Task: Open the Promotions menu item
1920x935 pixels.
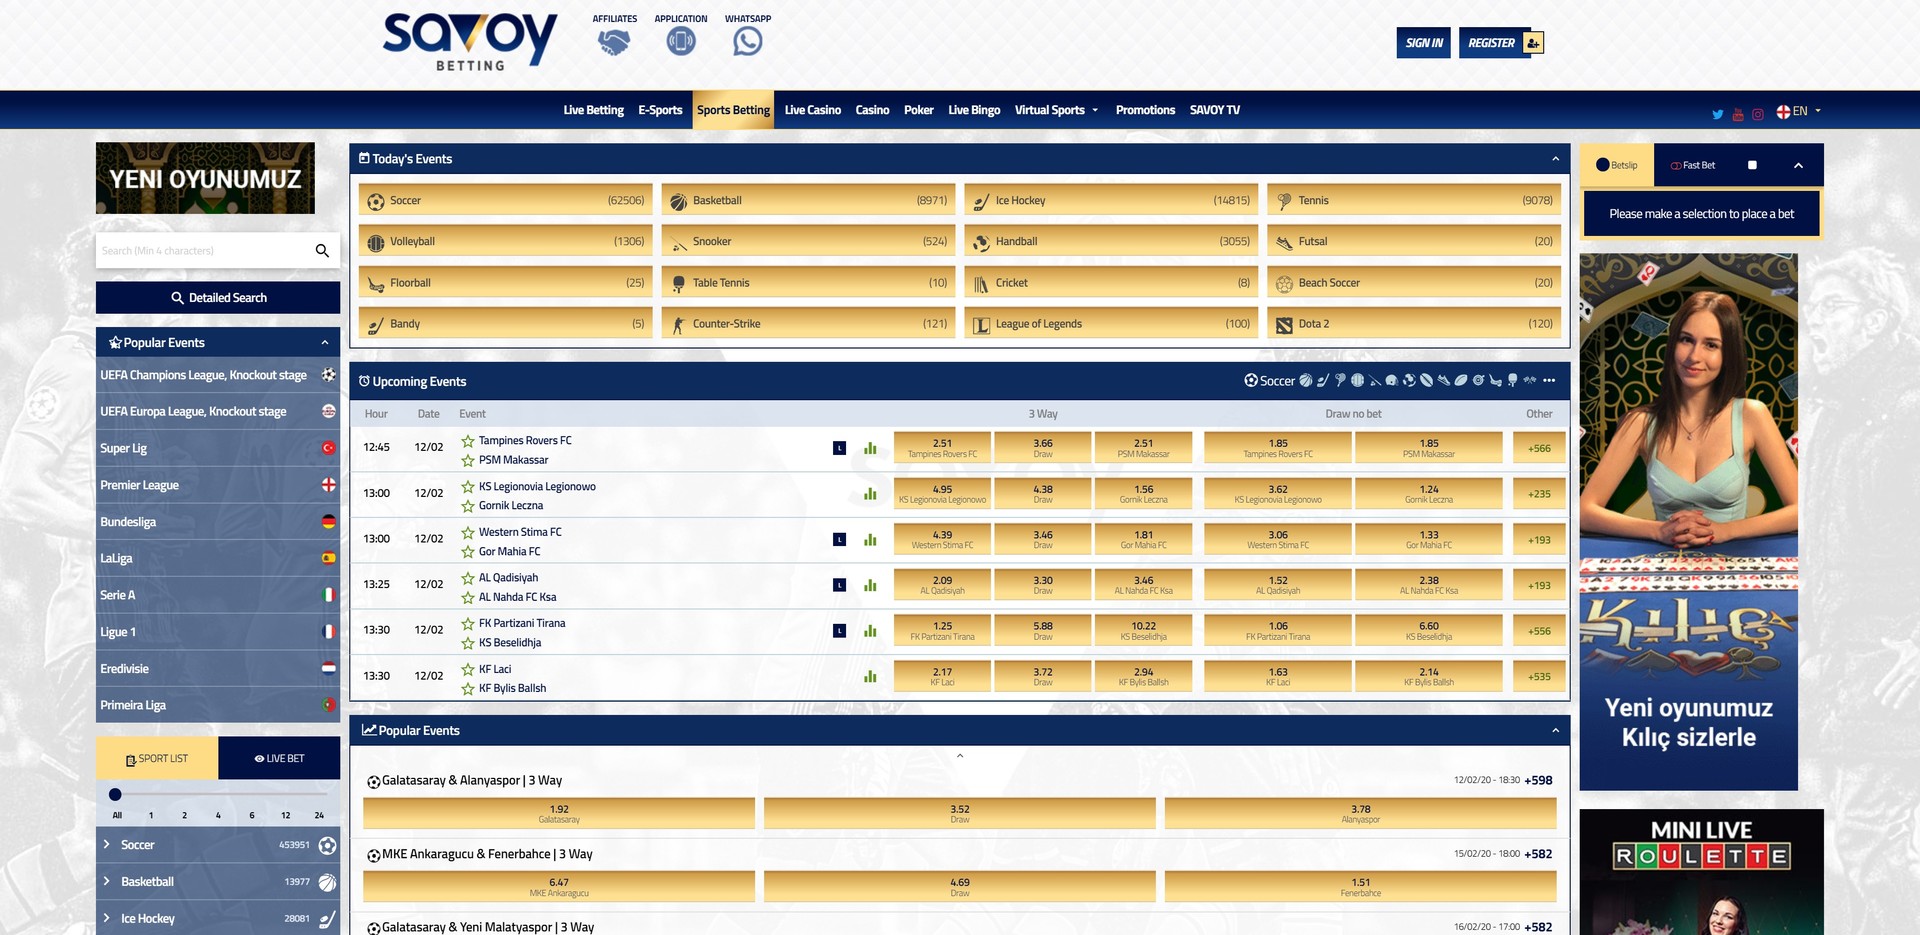Action: (1145, 110)
